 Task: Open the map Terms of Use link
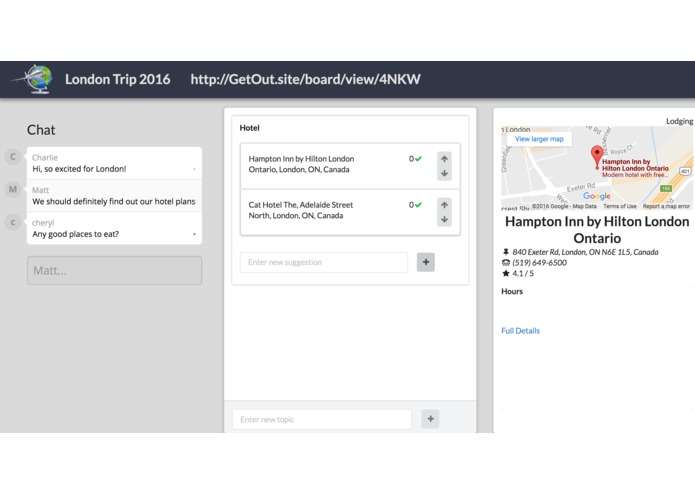point(620,206)
